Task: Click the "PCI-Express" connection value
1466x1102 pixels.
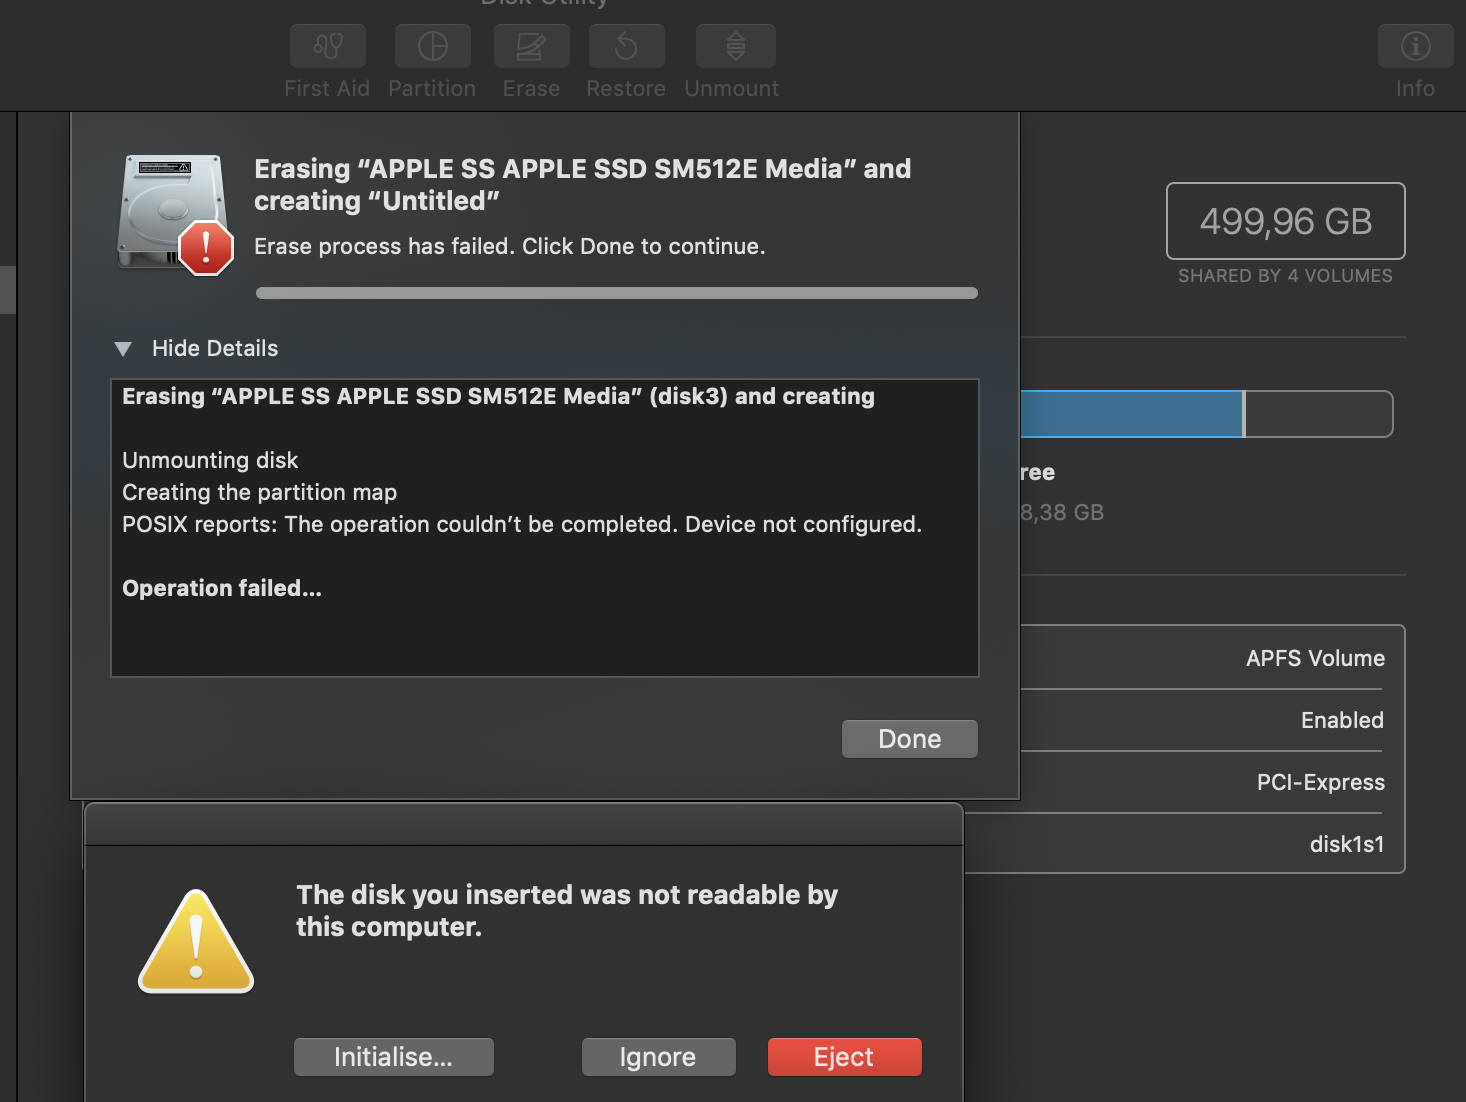Action: coord(1321,782)
